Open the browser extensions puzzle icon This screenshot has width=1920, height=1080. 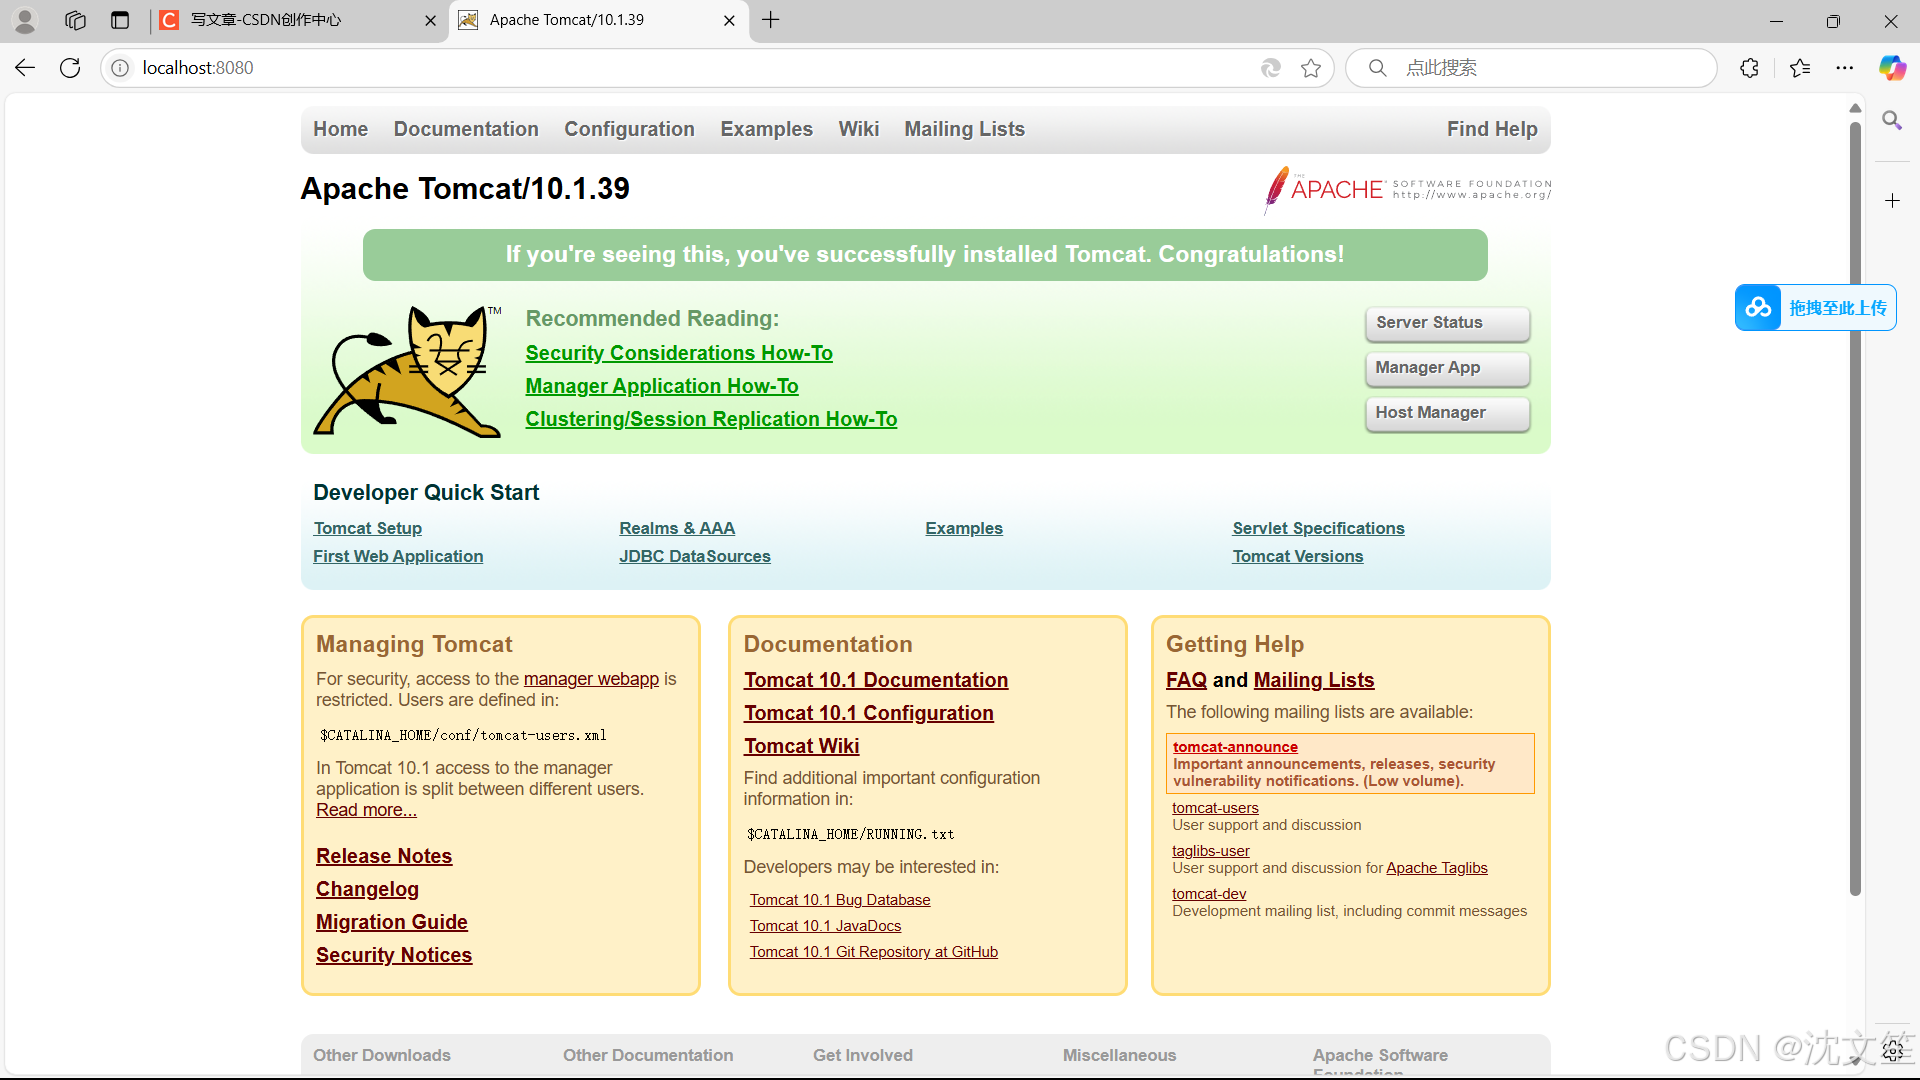(x=1749, y=68)
